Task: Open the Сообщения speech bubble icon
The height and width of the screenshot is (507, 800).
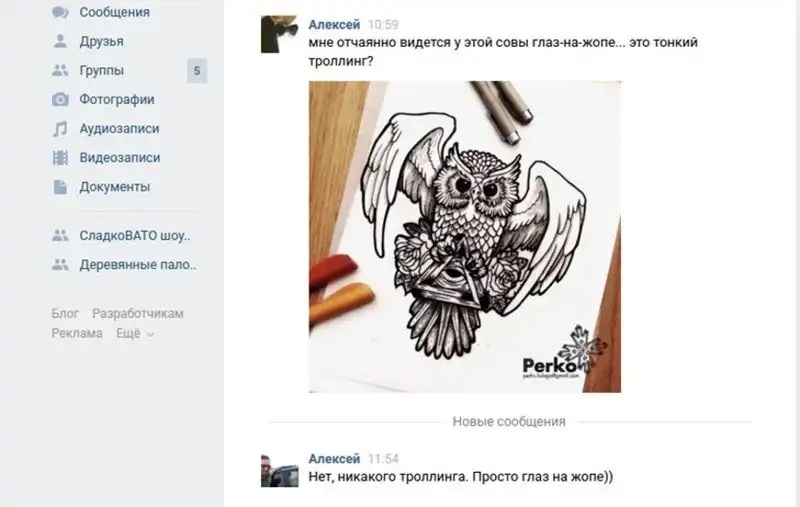Action: [60, 12]
